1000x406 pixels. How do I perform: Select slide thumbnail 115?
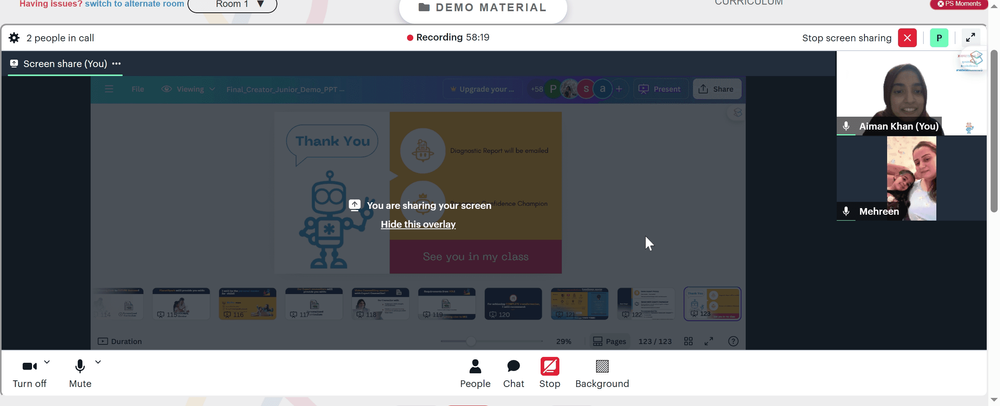[x=181, y=303]
